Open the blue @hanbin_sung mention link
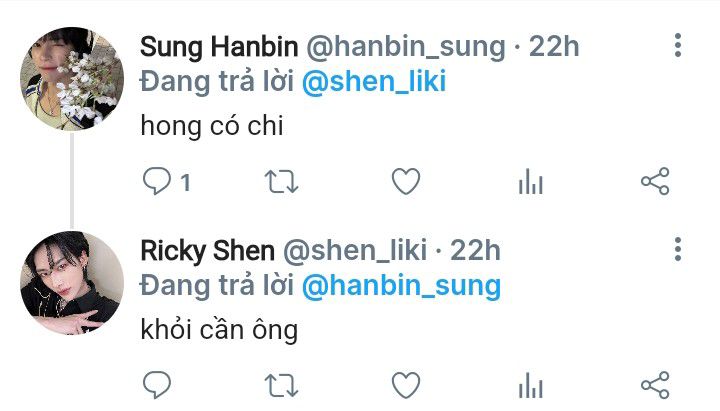Screen dimensions: 720x411 pyautogui.click(x=401, y=286)
